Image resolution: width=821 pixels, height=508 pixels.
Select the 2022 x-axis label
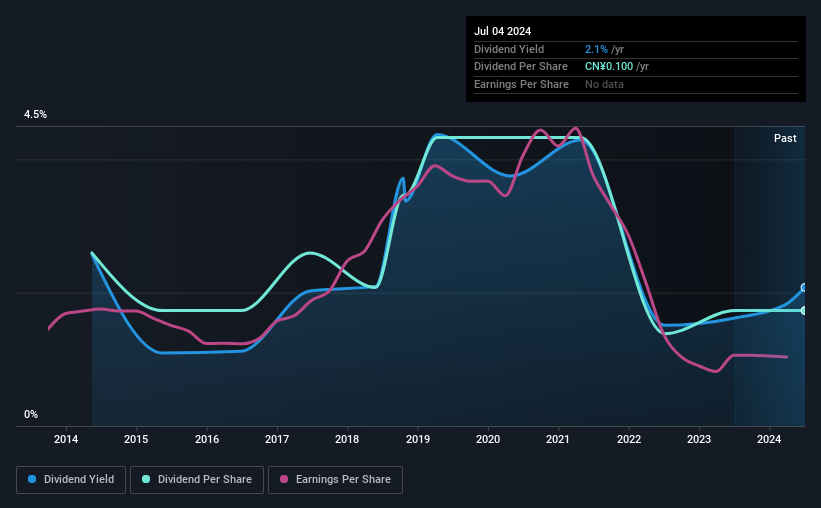[629, 439]
